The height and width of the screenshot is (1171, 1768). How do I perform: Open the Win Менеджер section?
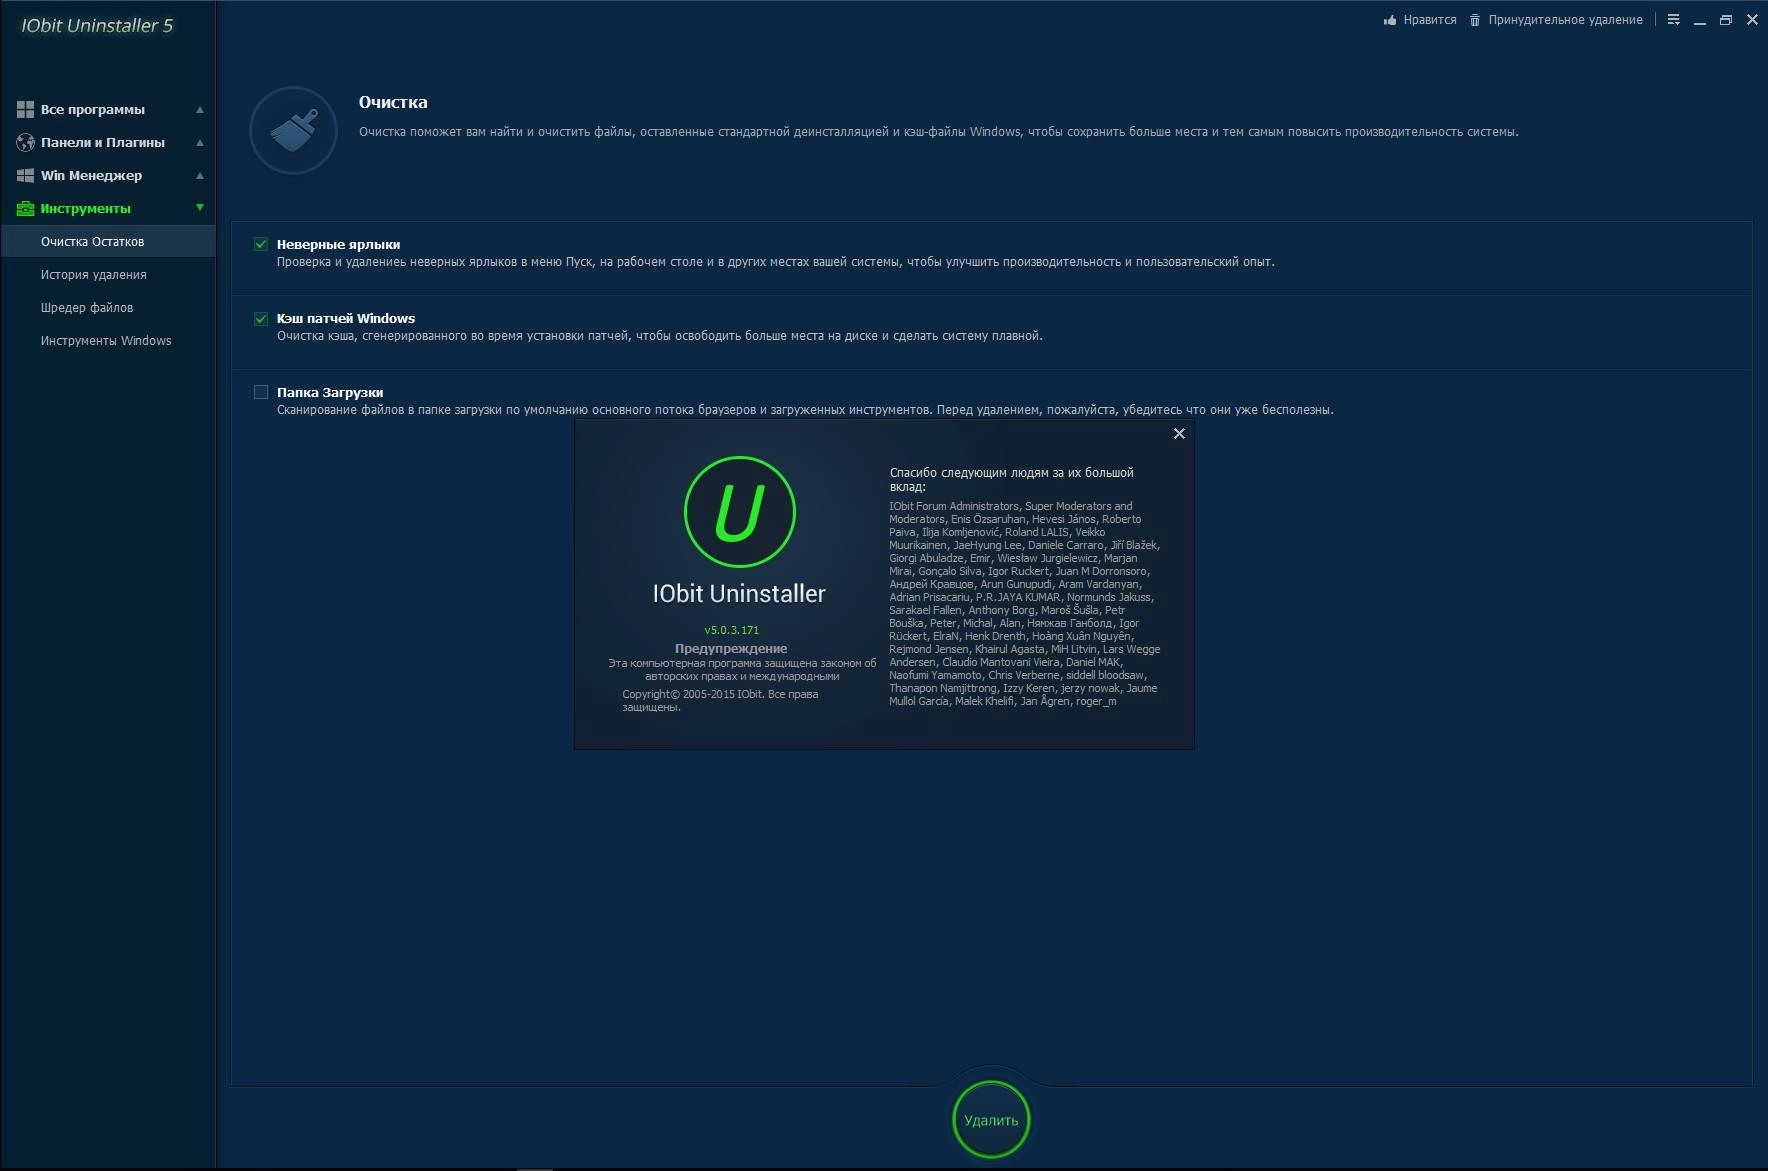(91, 175)
